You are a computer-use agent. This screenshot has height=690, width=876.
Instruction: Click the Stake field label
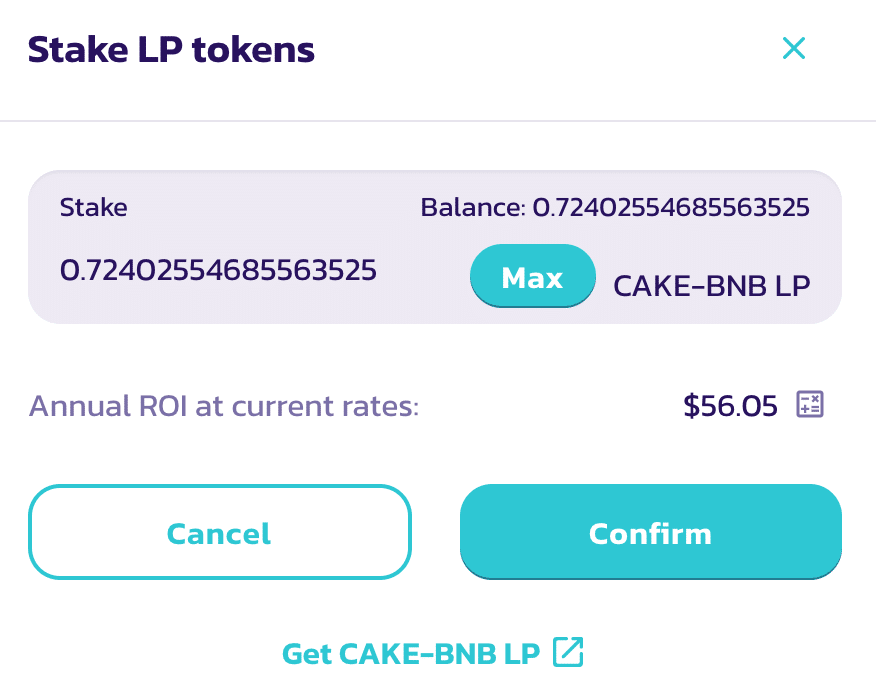(x=94, y=208)
